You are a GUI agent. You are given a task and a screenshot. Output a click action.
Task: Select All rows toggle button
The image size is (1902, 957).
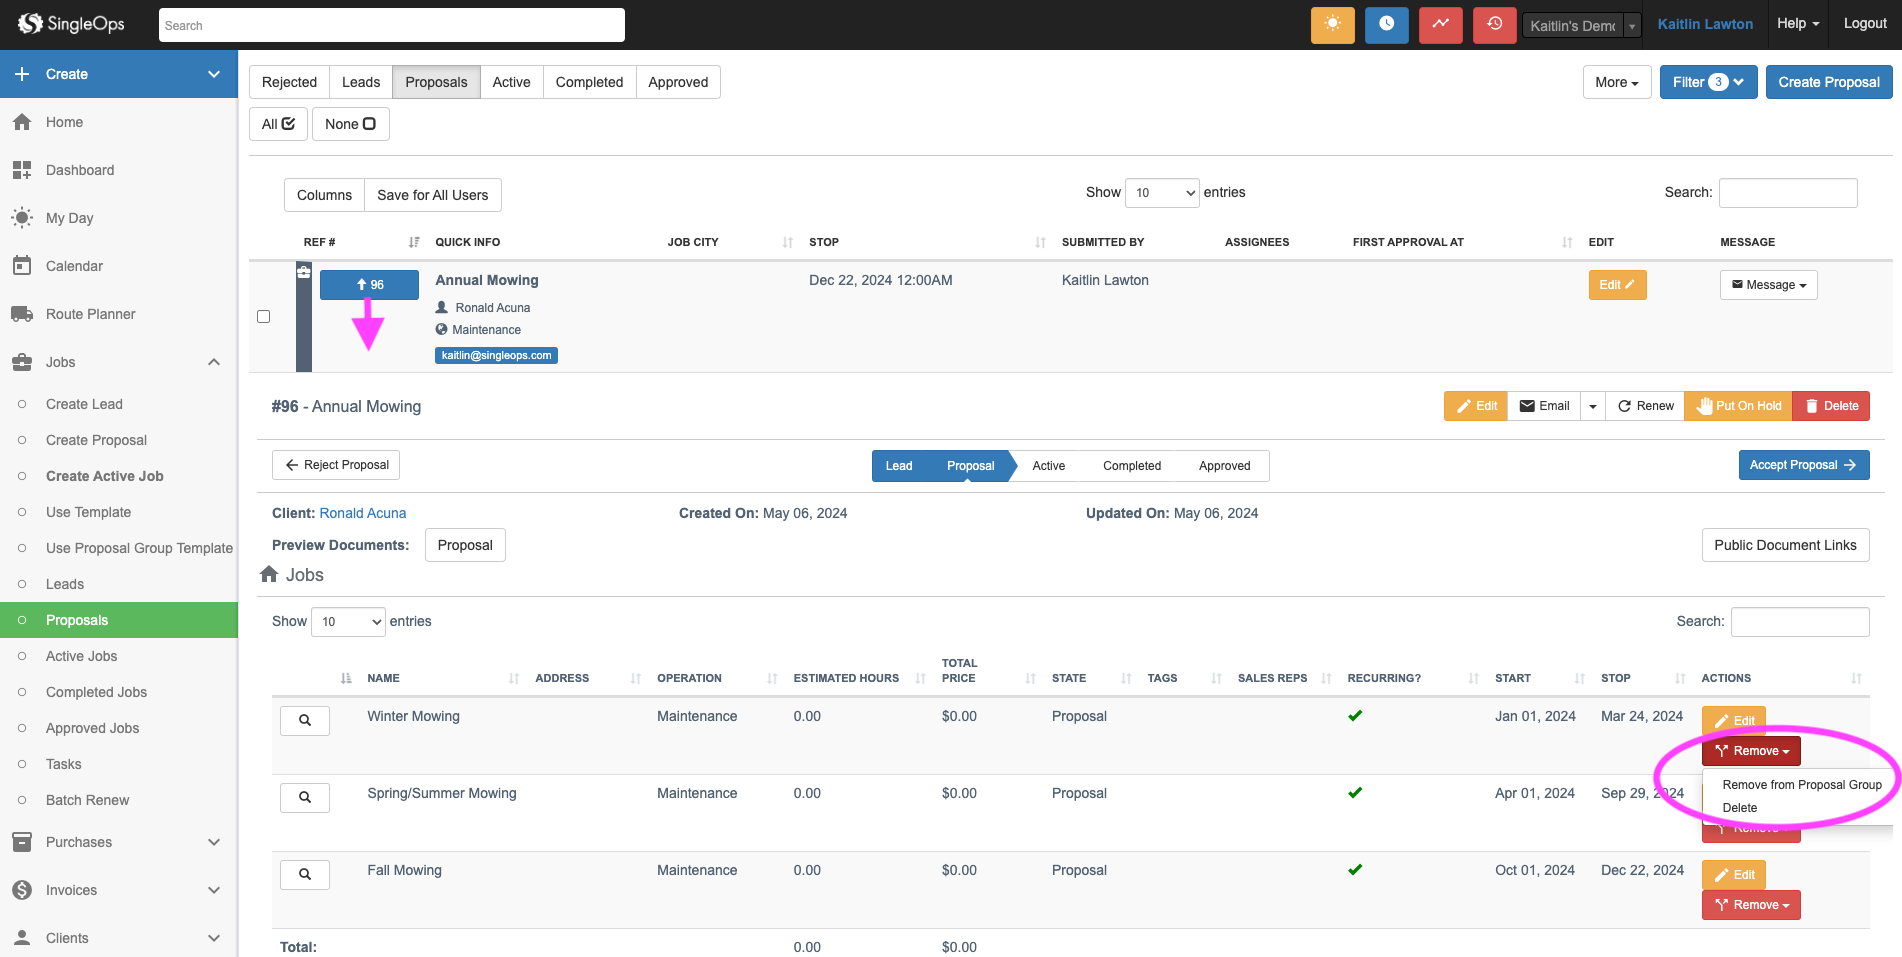tap(278, 124)
